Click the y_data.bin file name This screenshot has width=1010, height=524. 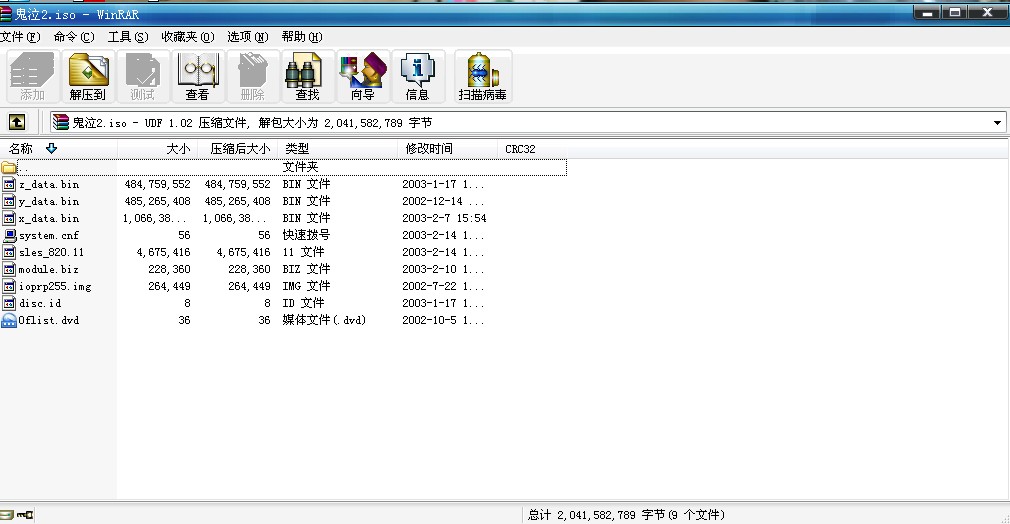click(x=49, y=201)
